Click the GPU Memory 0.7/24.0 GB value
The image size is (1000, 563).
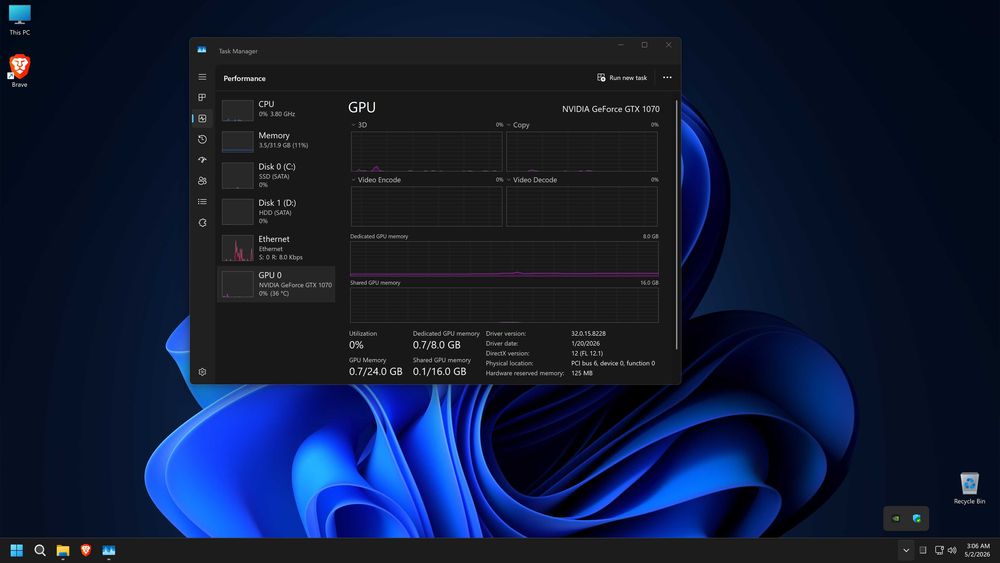[376, 371]
